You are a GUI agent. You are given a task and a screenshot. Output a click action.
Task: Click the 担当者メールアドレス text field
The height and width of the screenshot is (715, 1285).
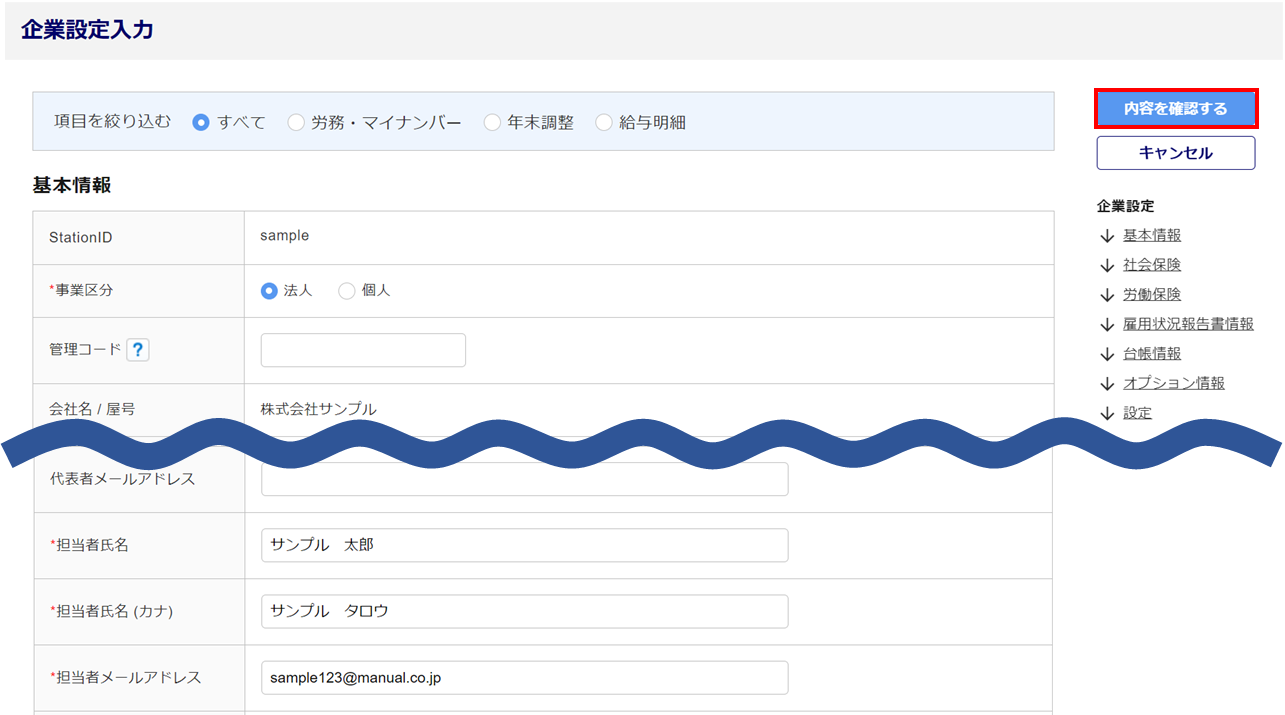pyautogui.click(x=524, y=678)
